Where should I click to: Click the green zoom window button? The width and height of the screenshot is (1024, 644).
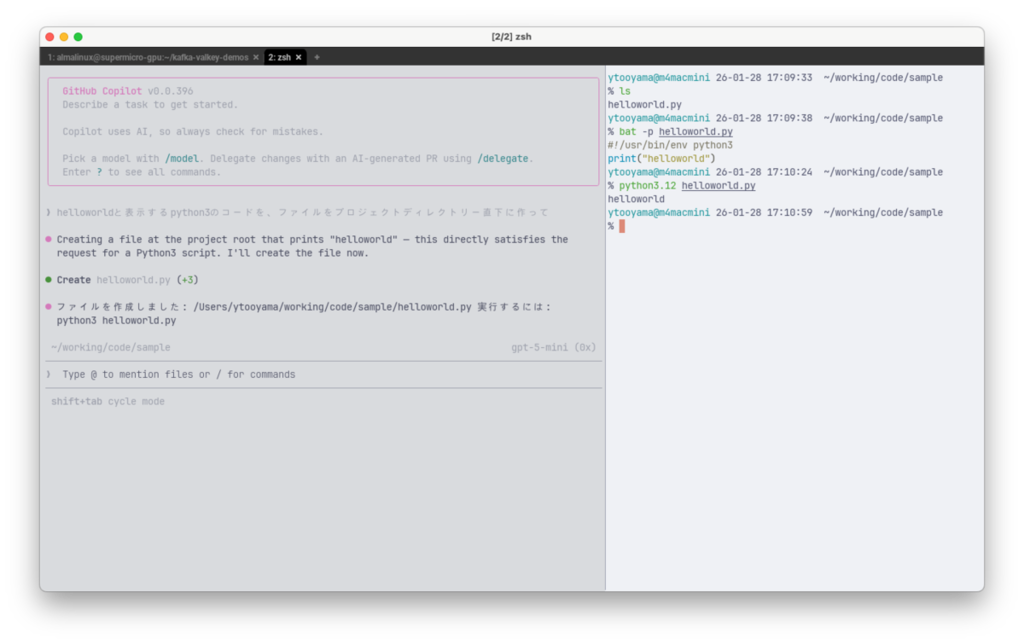(x=78, y=37)
